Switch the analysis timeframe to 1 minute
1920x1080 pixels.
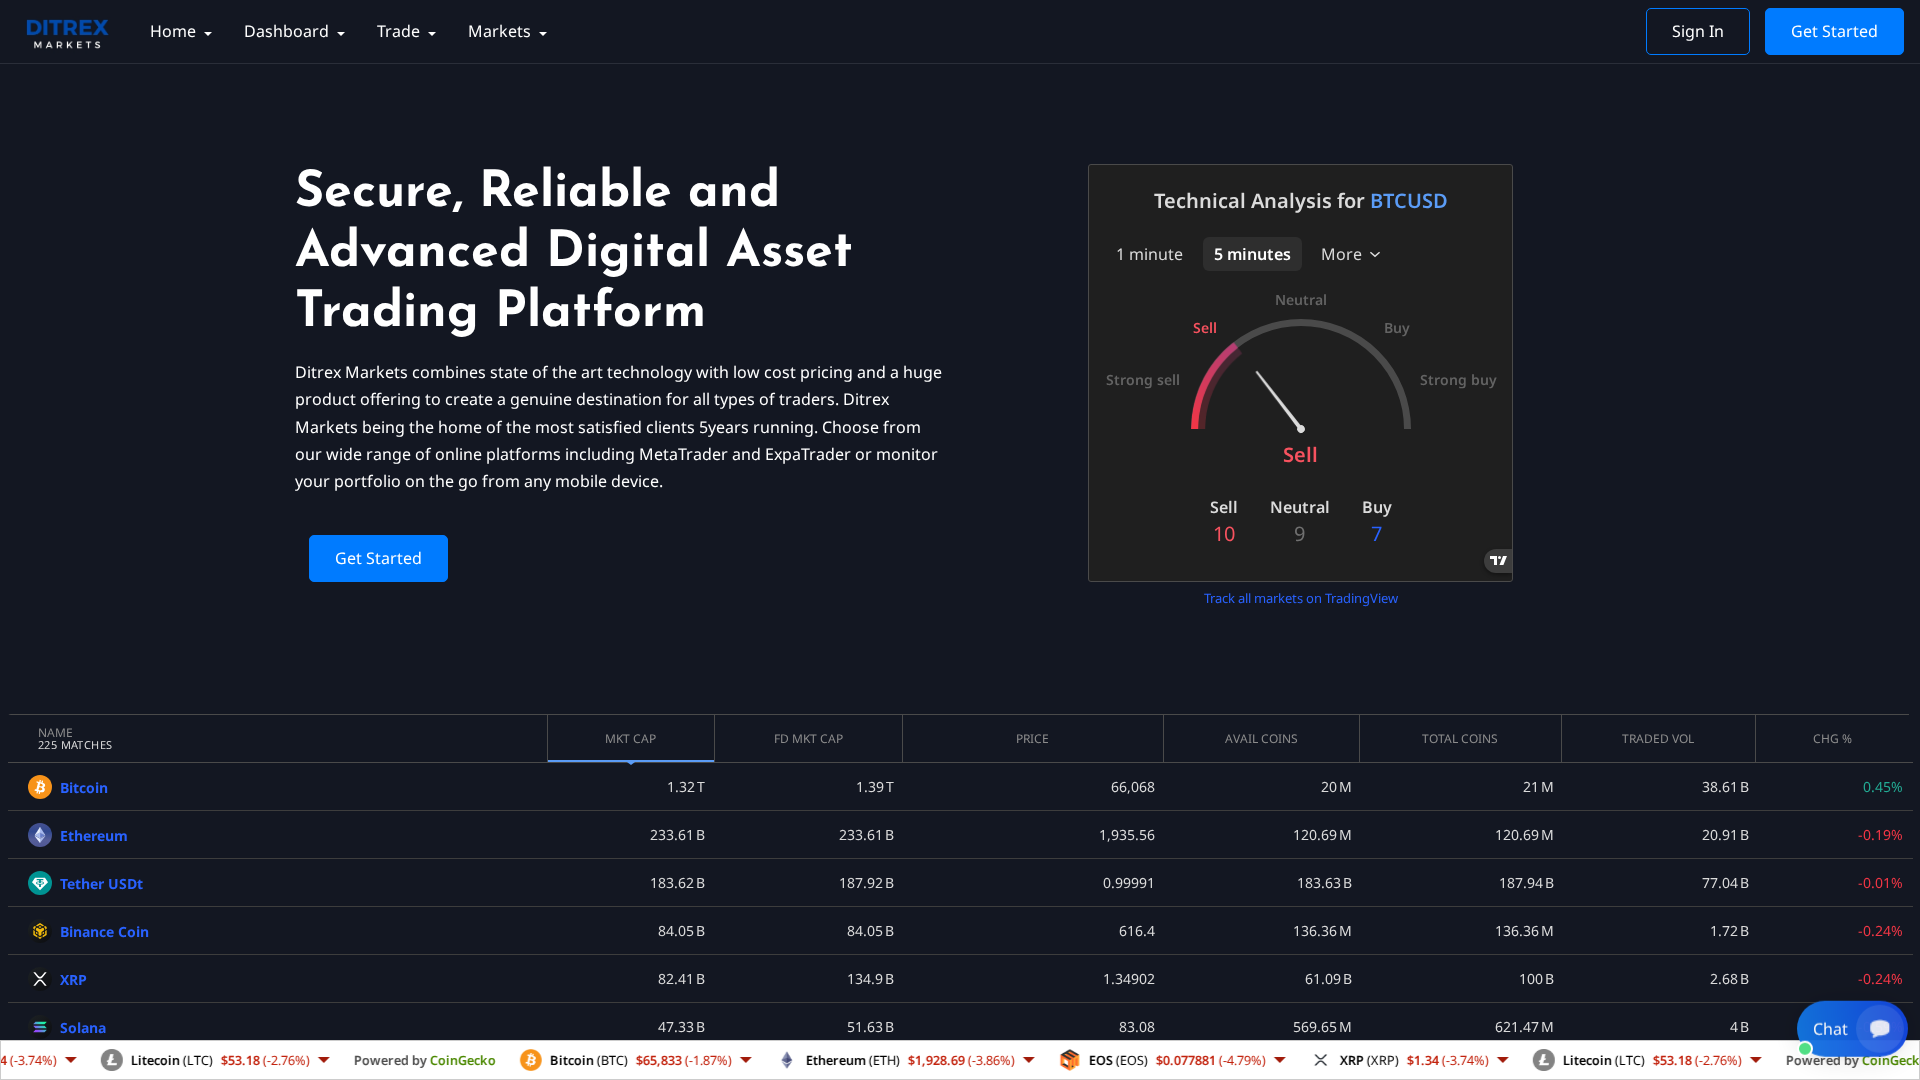(x=1149, y=254)
